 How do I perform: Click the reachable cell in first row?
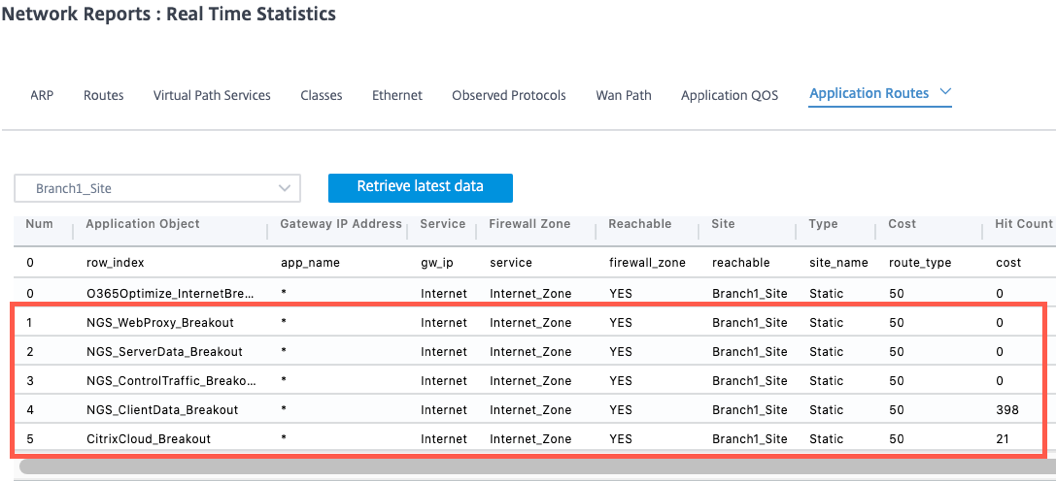pos(741,263)
